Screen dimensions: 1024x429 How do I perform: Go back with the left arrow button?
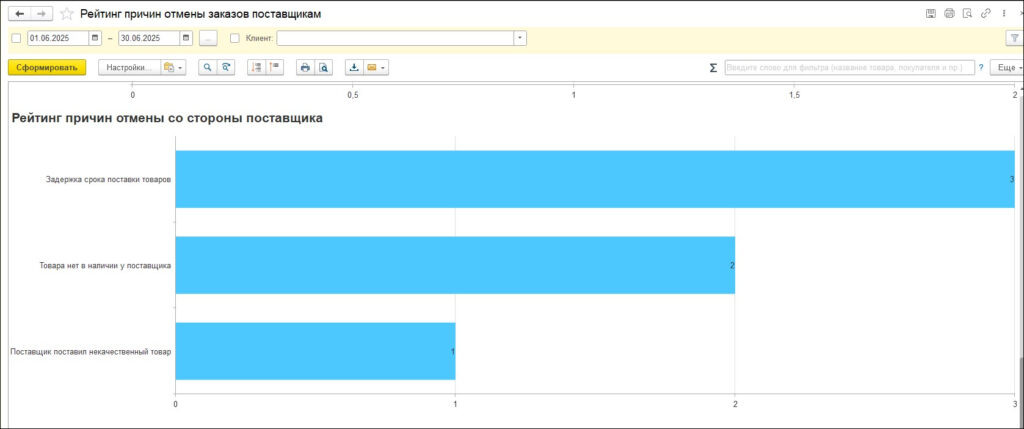coord(19,14)
